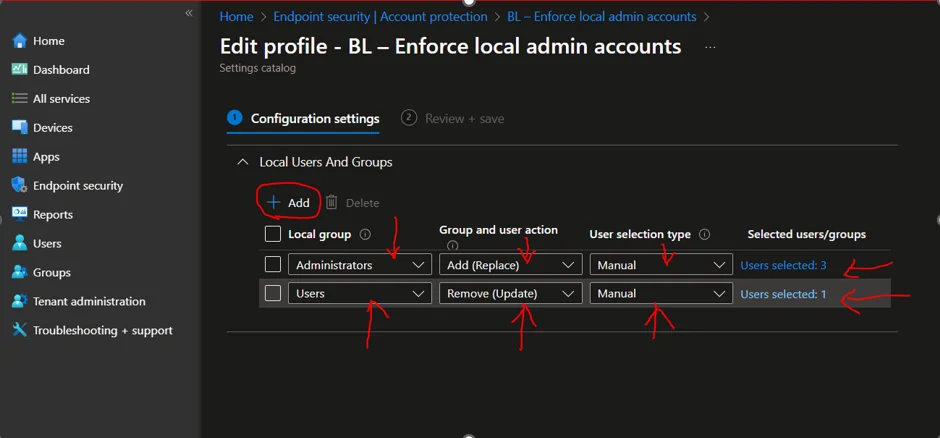
Task: Click the Devices icon in navigation
Action: tap(19, 128)
